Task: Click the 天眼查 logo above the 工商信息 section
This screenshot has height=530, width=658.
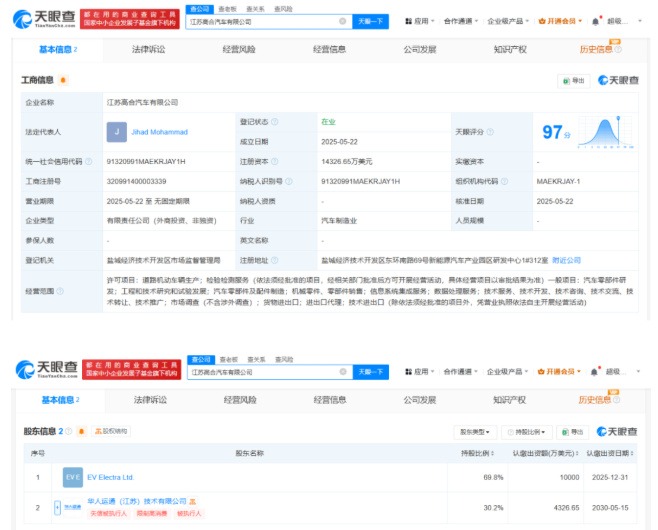Action: pos(44,19)
